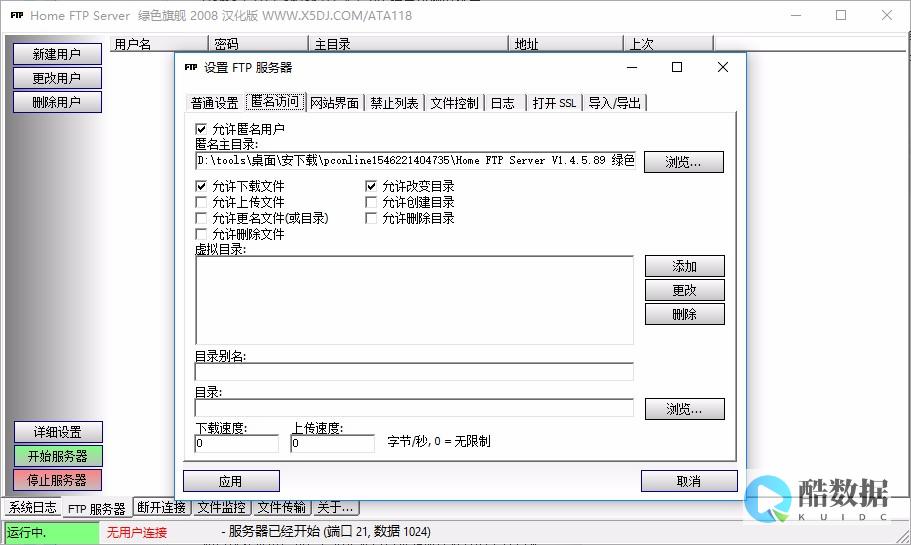This screenshot has width=911, height=545.
Task: Switch to the 普通设置 tab
Action: tap(214, 103)
